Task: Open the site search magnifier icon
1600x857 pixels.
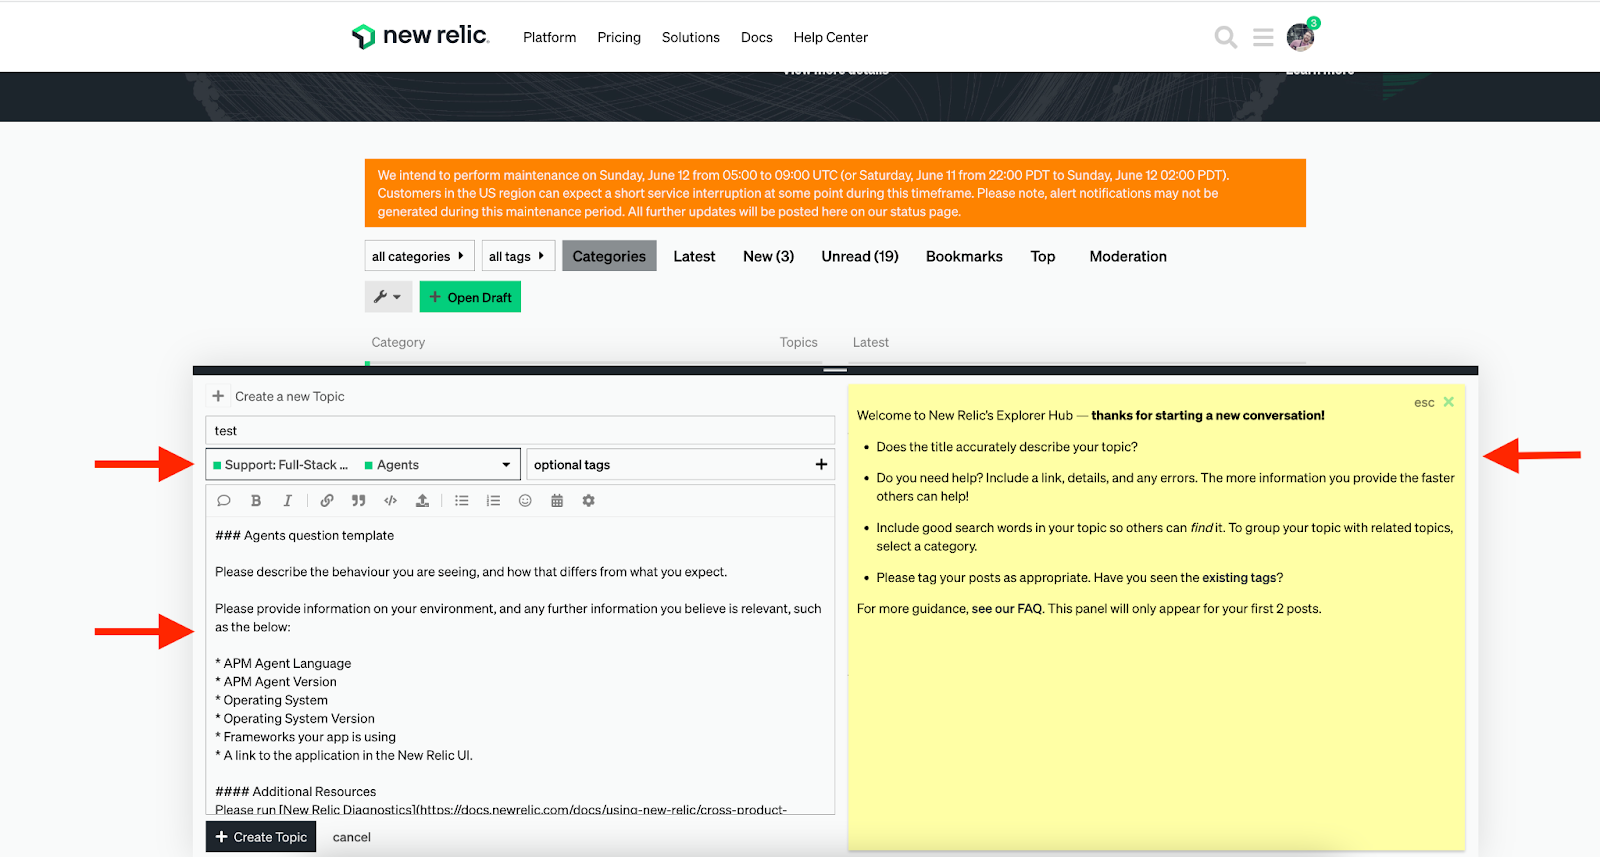Action: click(1225, 38)
